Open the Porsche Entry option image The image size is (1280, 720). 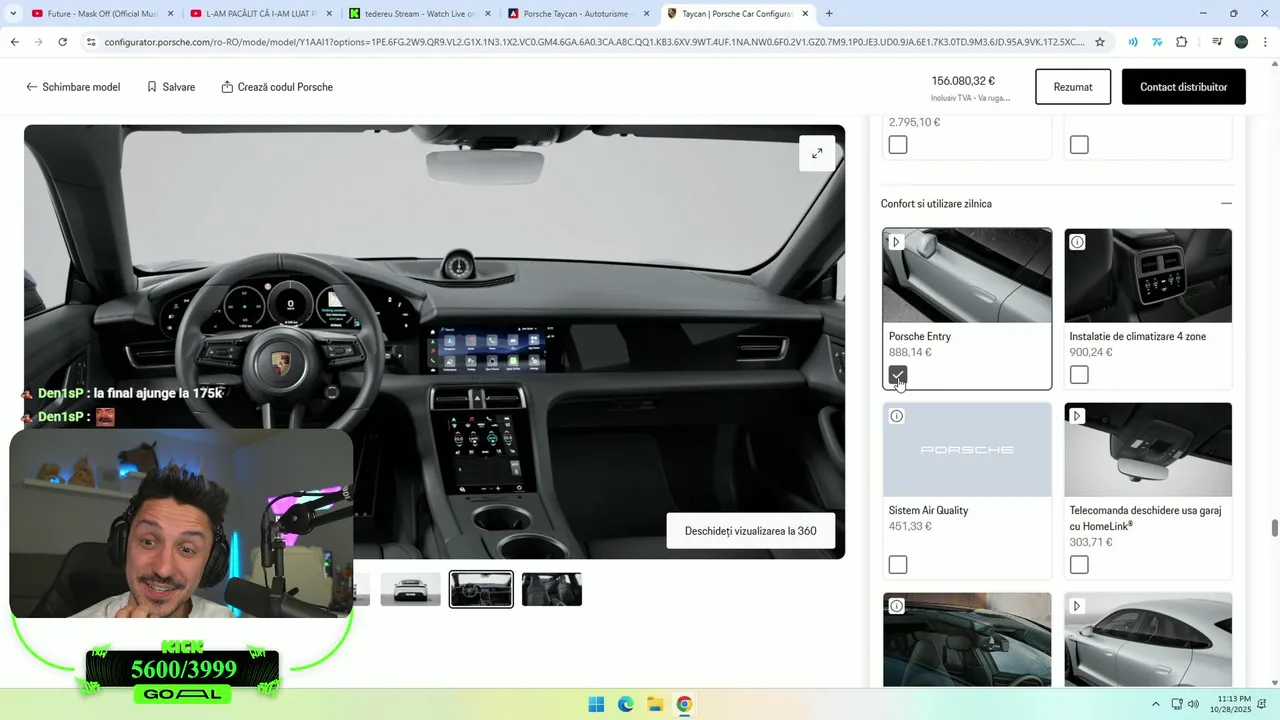967,276
